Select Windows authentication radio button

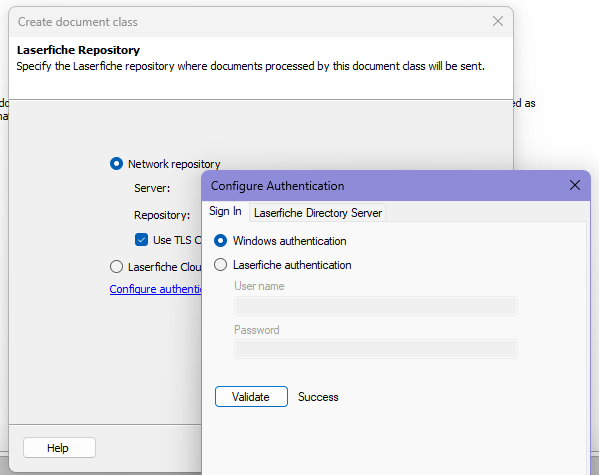tap(220, 241)
